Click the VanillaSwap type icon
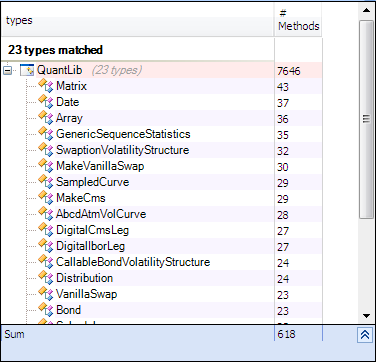Image resolution: width=376 pixels, height=362 pixels. click(x=46, y=294)
